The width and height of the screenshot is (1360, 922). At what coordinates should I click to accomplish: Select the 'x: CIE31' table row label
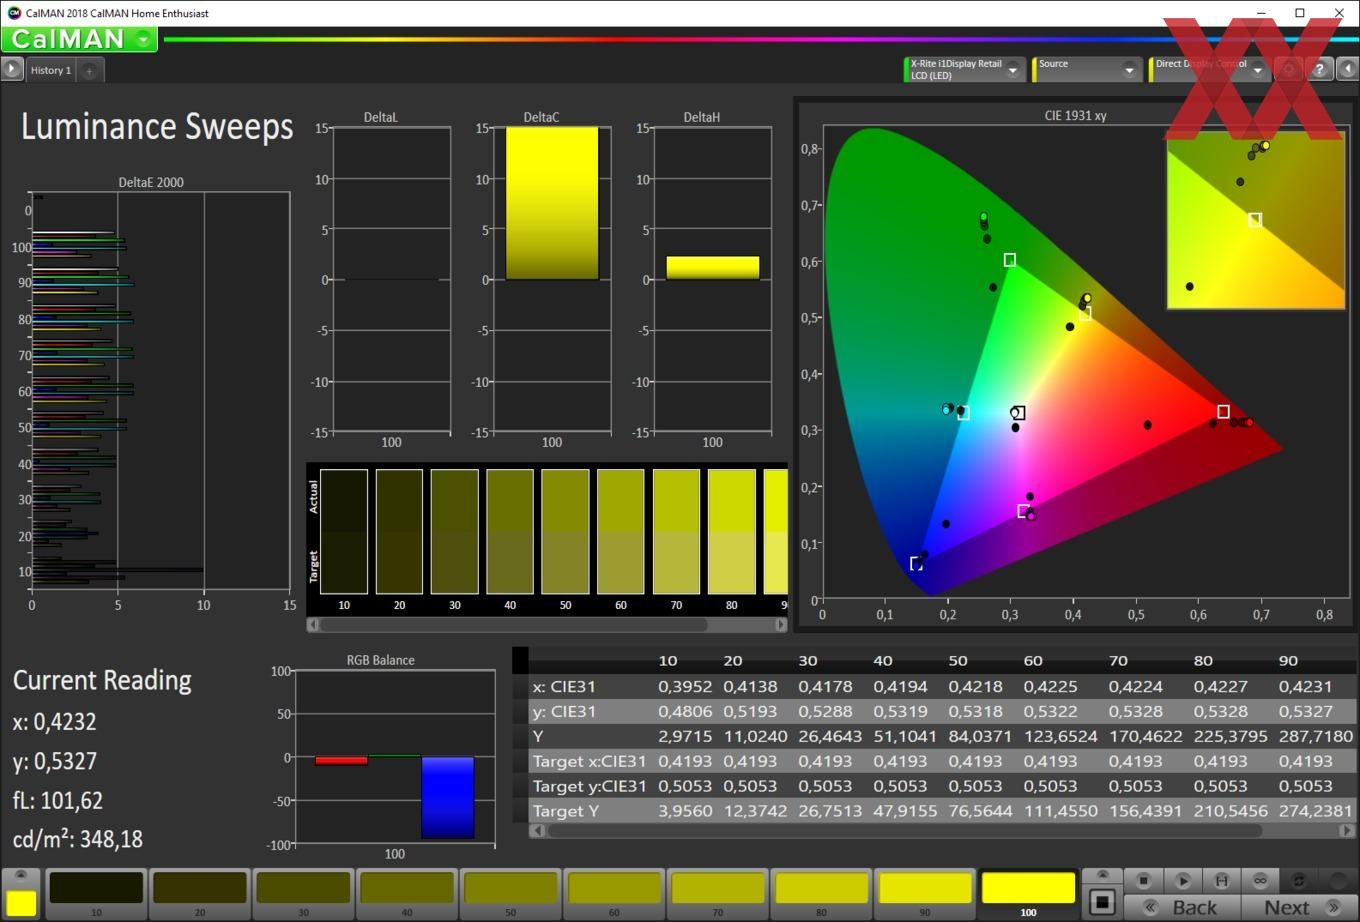point(563,687)
